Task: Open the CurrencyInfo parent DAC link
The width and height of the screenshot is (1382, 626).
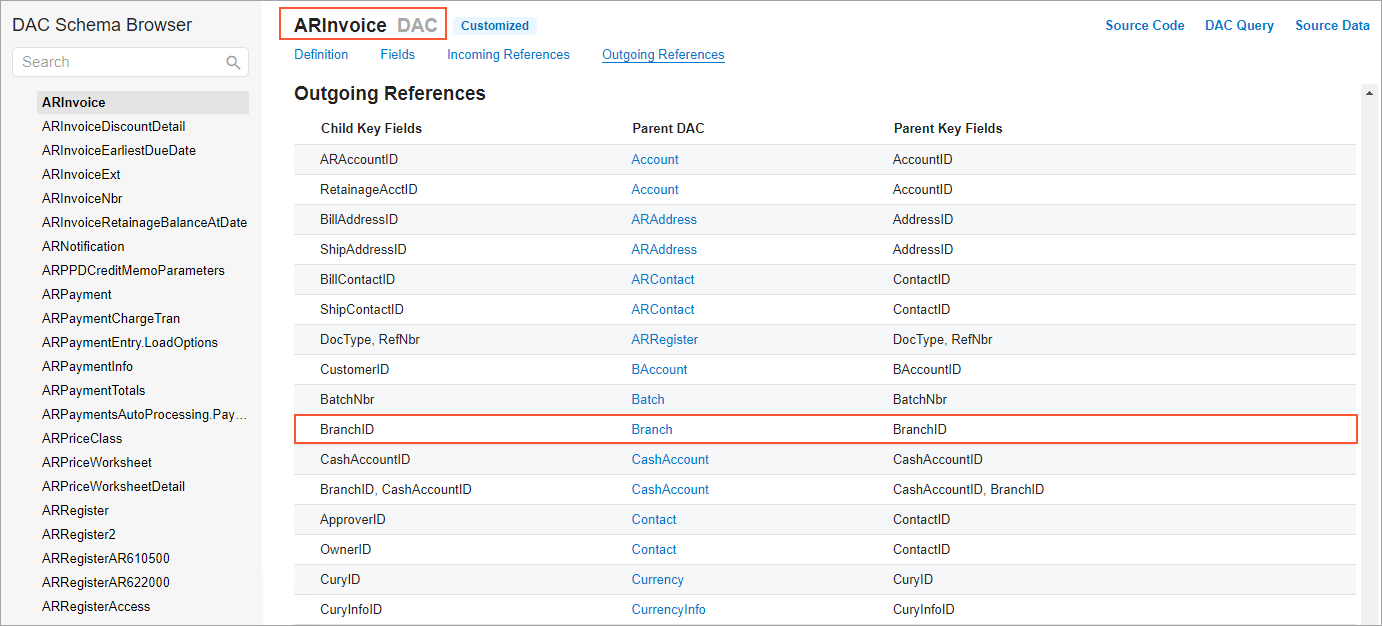Action: pyautogui.click(x=668, y=609)
